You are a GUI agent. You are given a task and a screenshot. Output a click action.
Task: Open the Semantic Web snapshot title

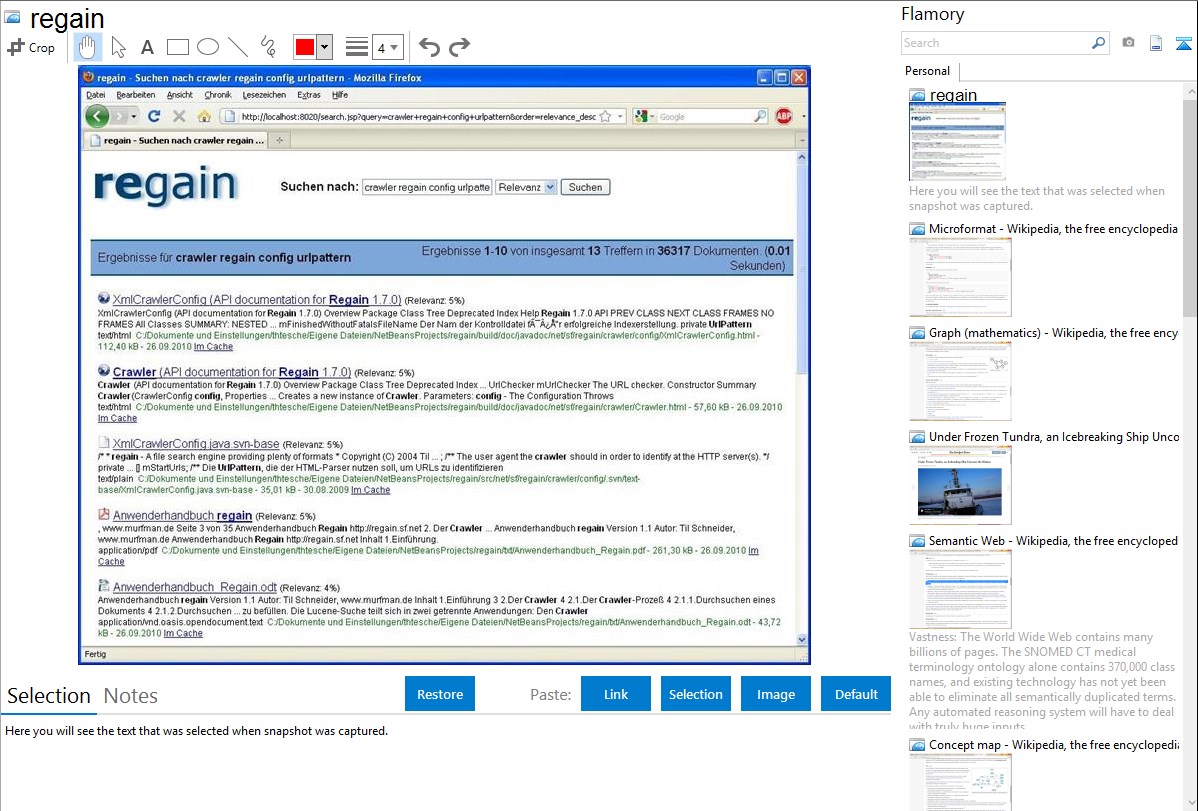(x=1053, y=540)
